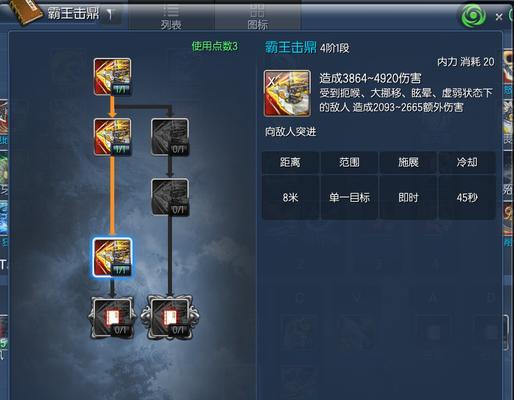This screenshot has height=400, width=514.
Task: Click the green swirl icon at top right
Action: [x=473, y=16]
